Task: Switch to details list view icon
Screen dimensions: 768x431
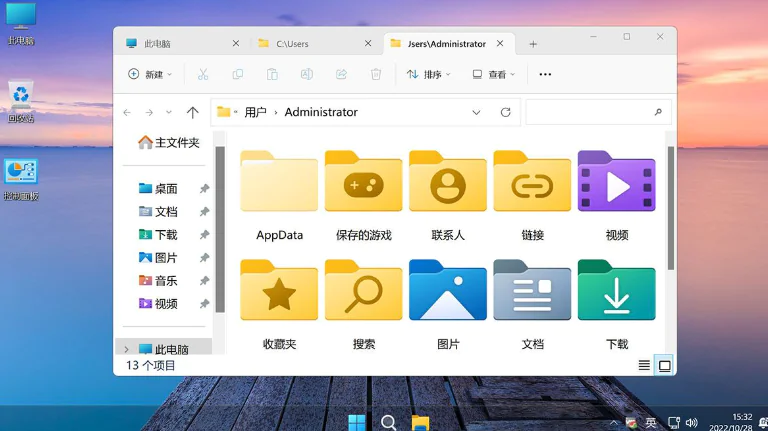Action: pos(644,365)
